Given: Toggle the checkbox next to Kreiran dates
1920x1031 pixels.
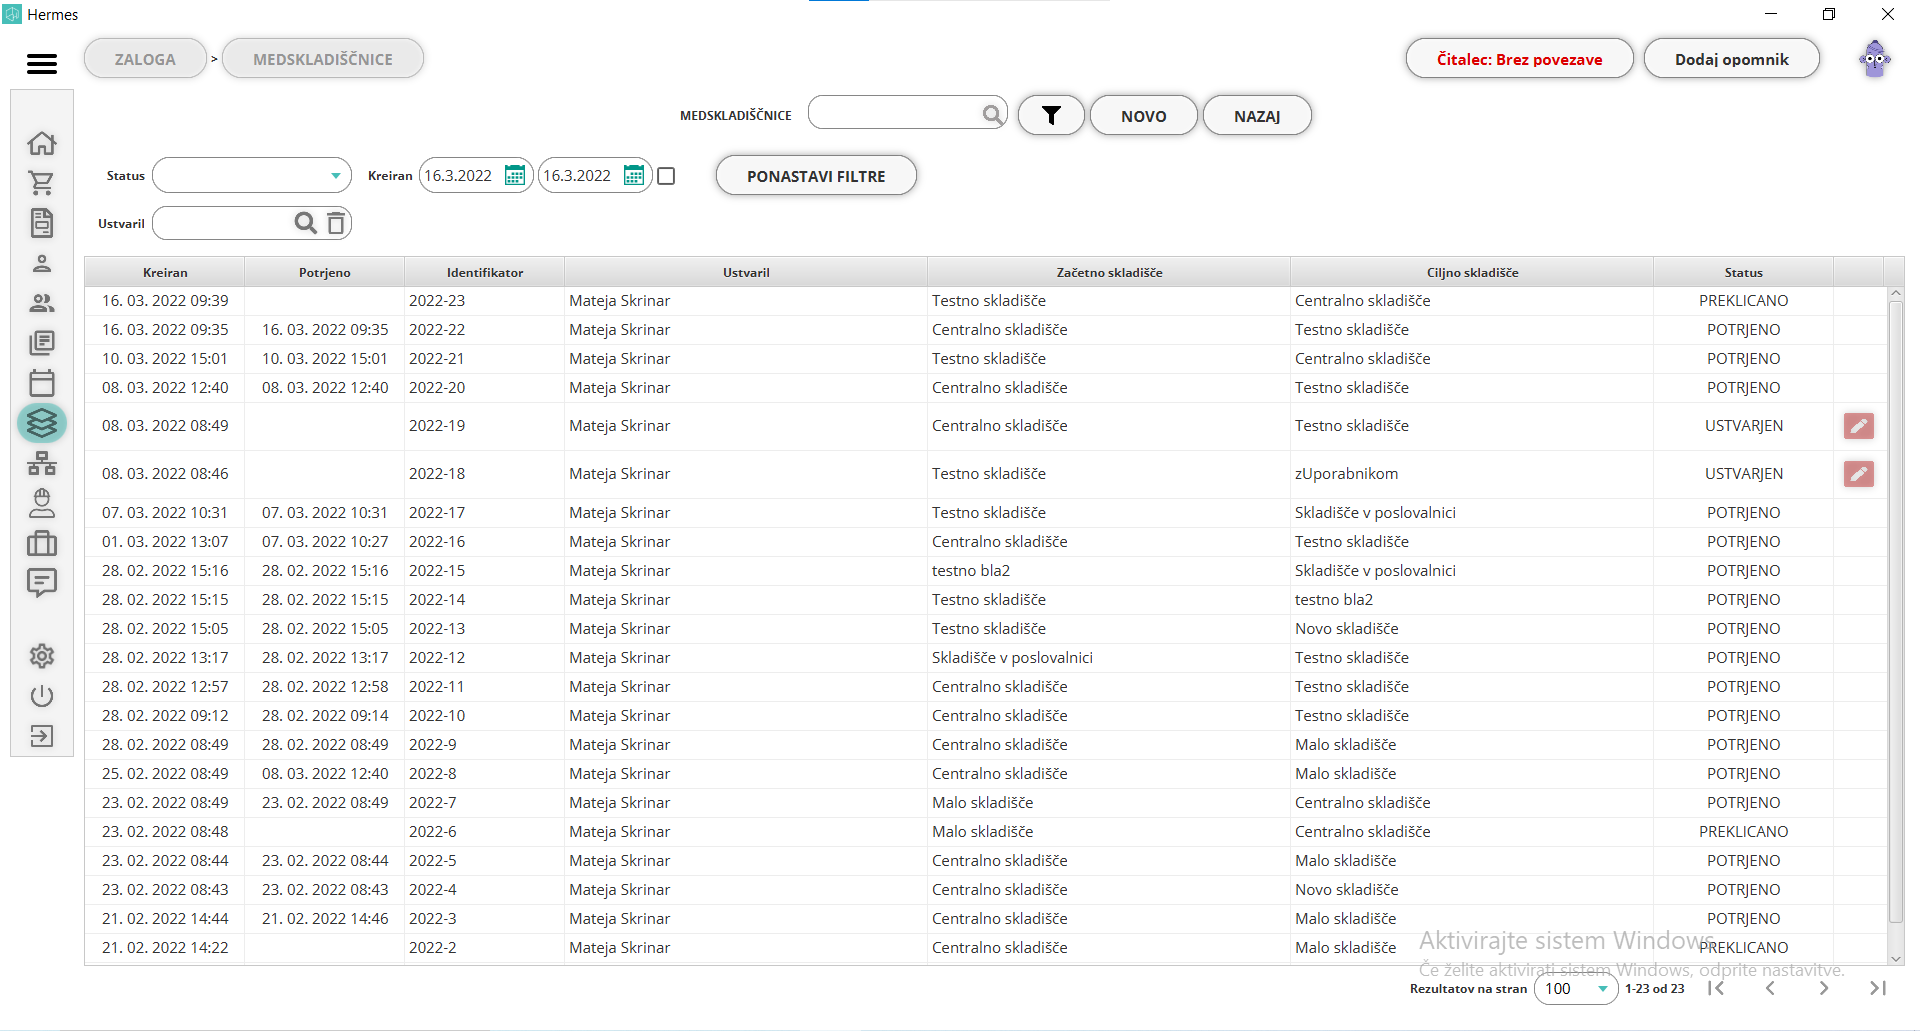Looking at the screenshot, I should pyautogui.click(x=667, y=176).
